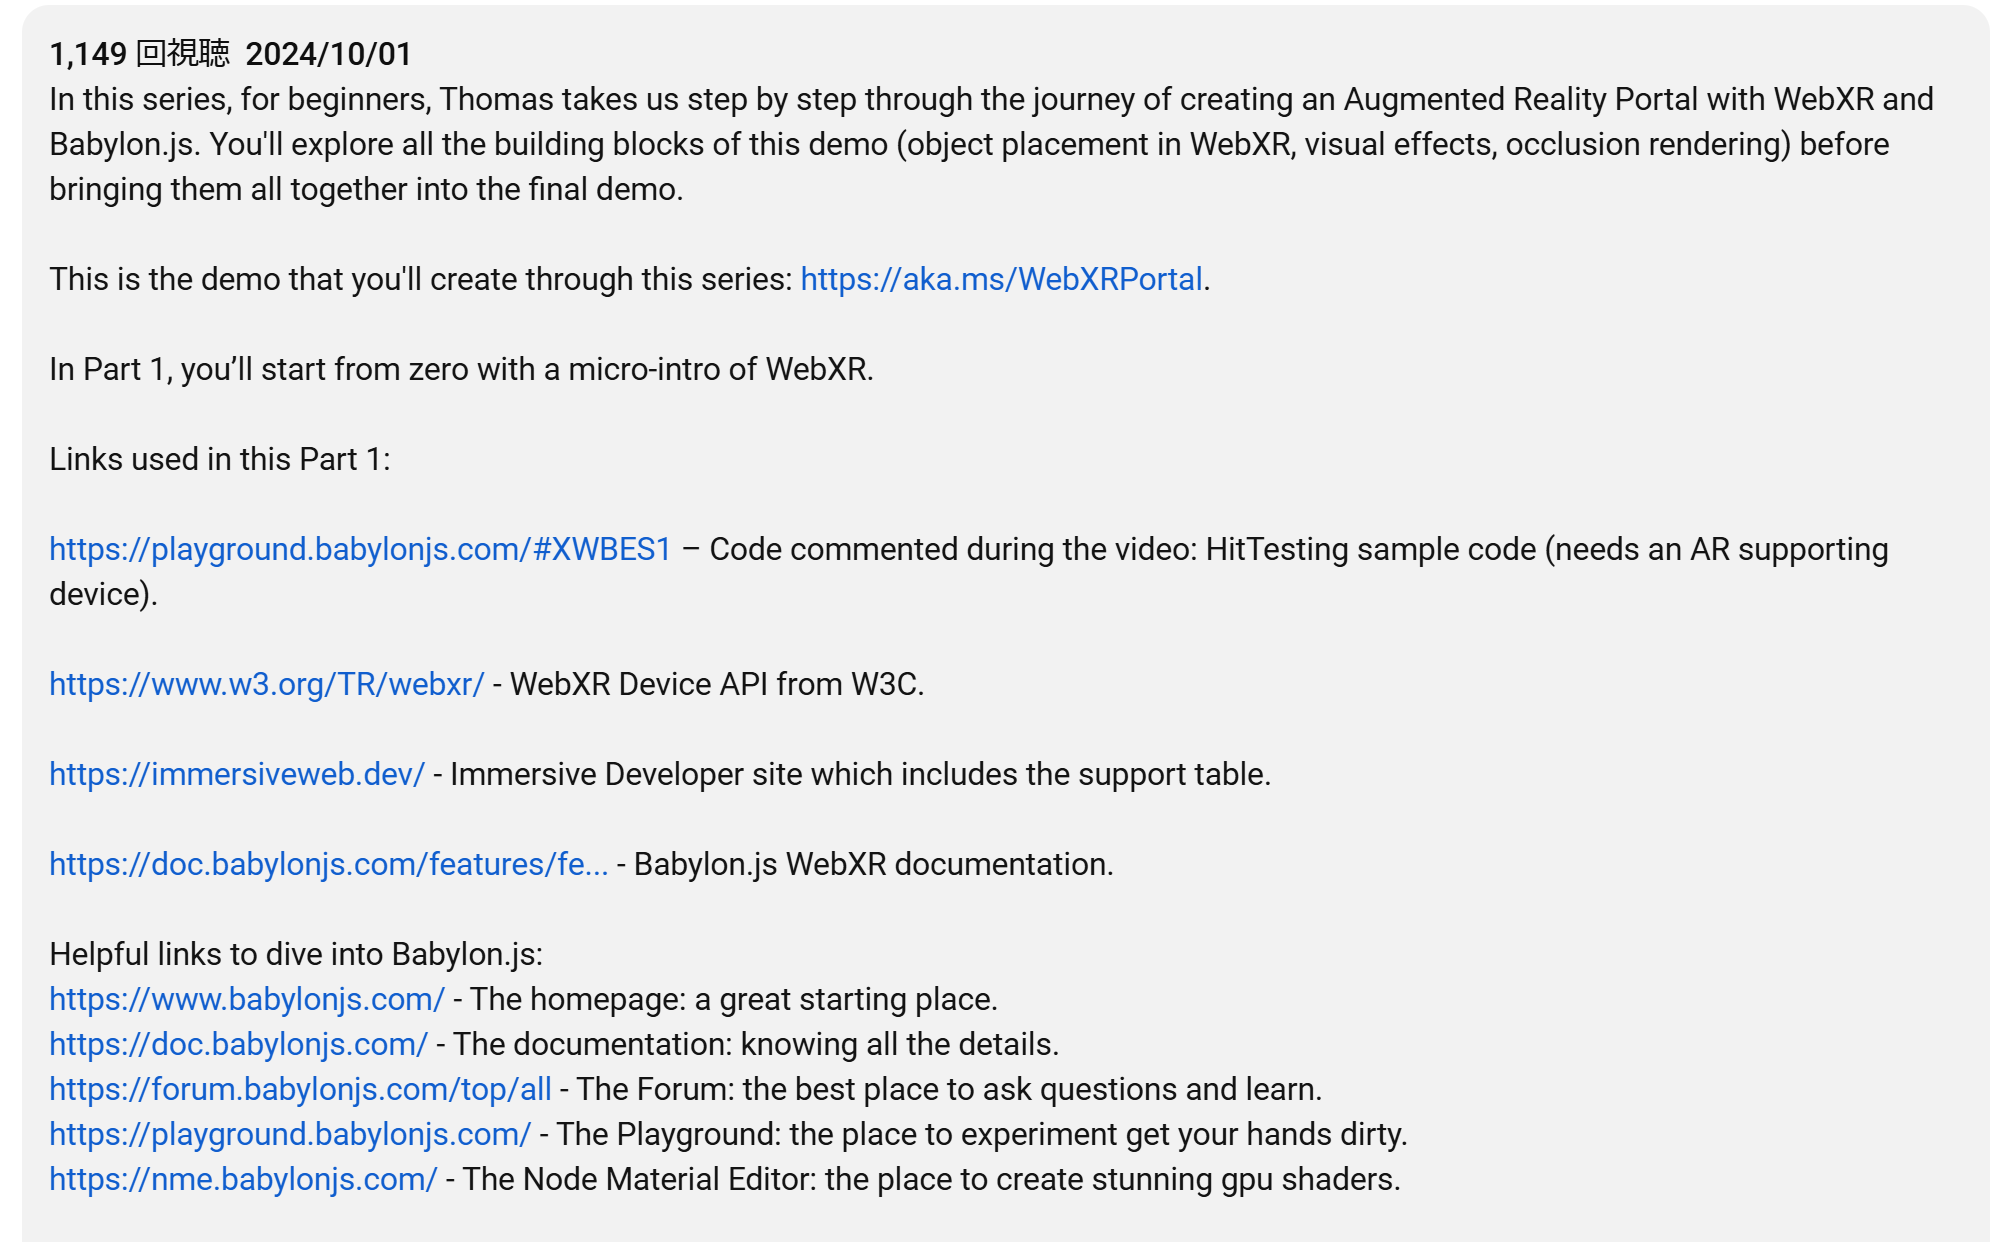The height and width of the screenshot is (1242, 2001).
Task: Open the aka.ms/WebXRPortal demo link
Action: click(1001, 279)
